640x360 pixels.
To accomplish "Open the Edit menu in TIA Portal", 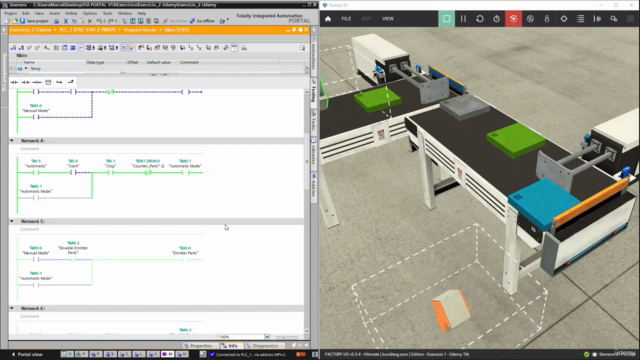I will [26, 13].
